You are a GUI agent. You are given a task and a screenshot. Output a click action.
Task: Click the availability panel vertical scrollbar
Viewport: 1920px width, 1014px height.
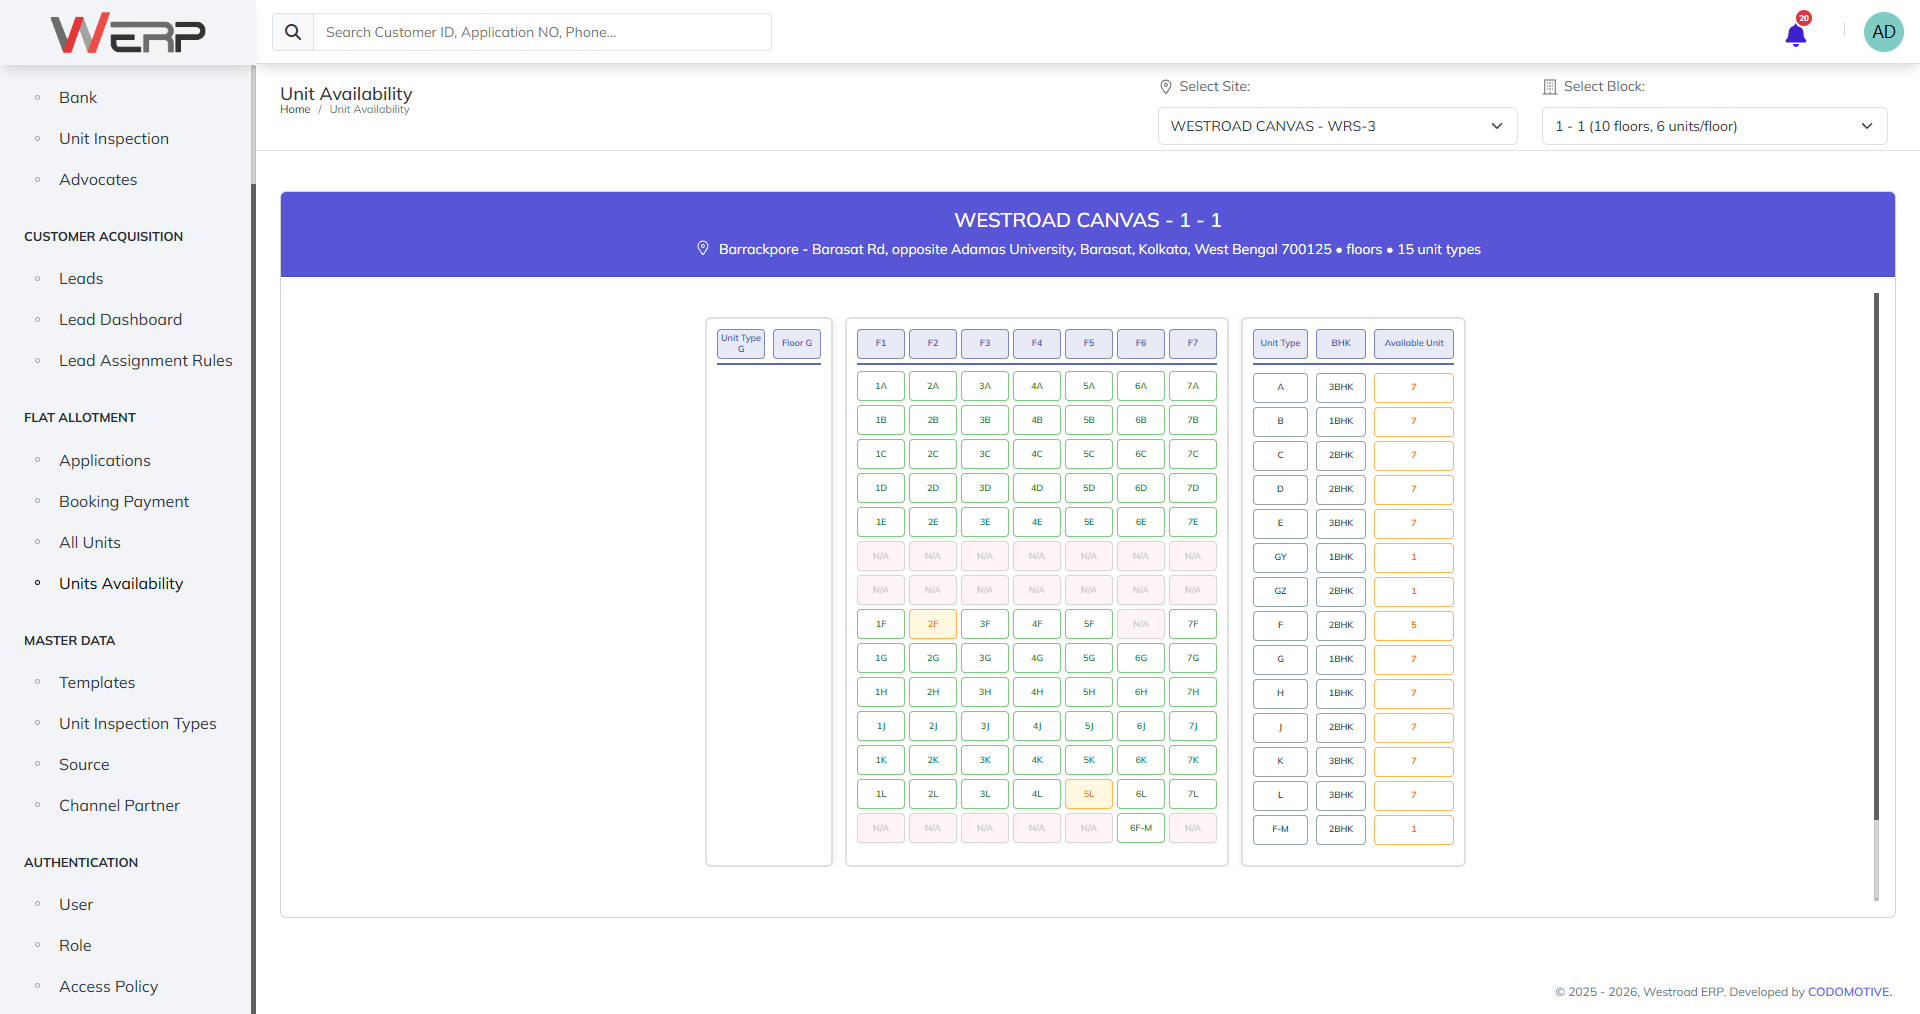click(x=1876, y=596)
